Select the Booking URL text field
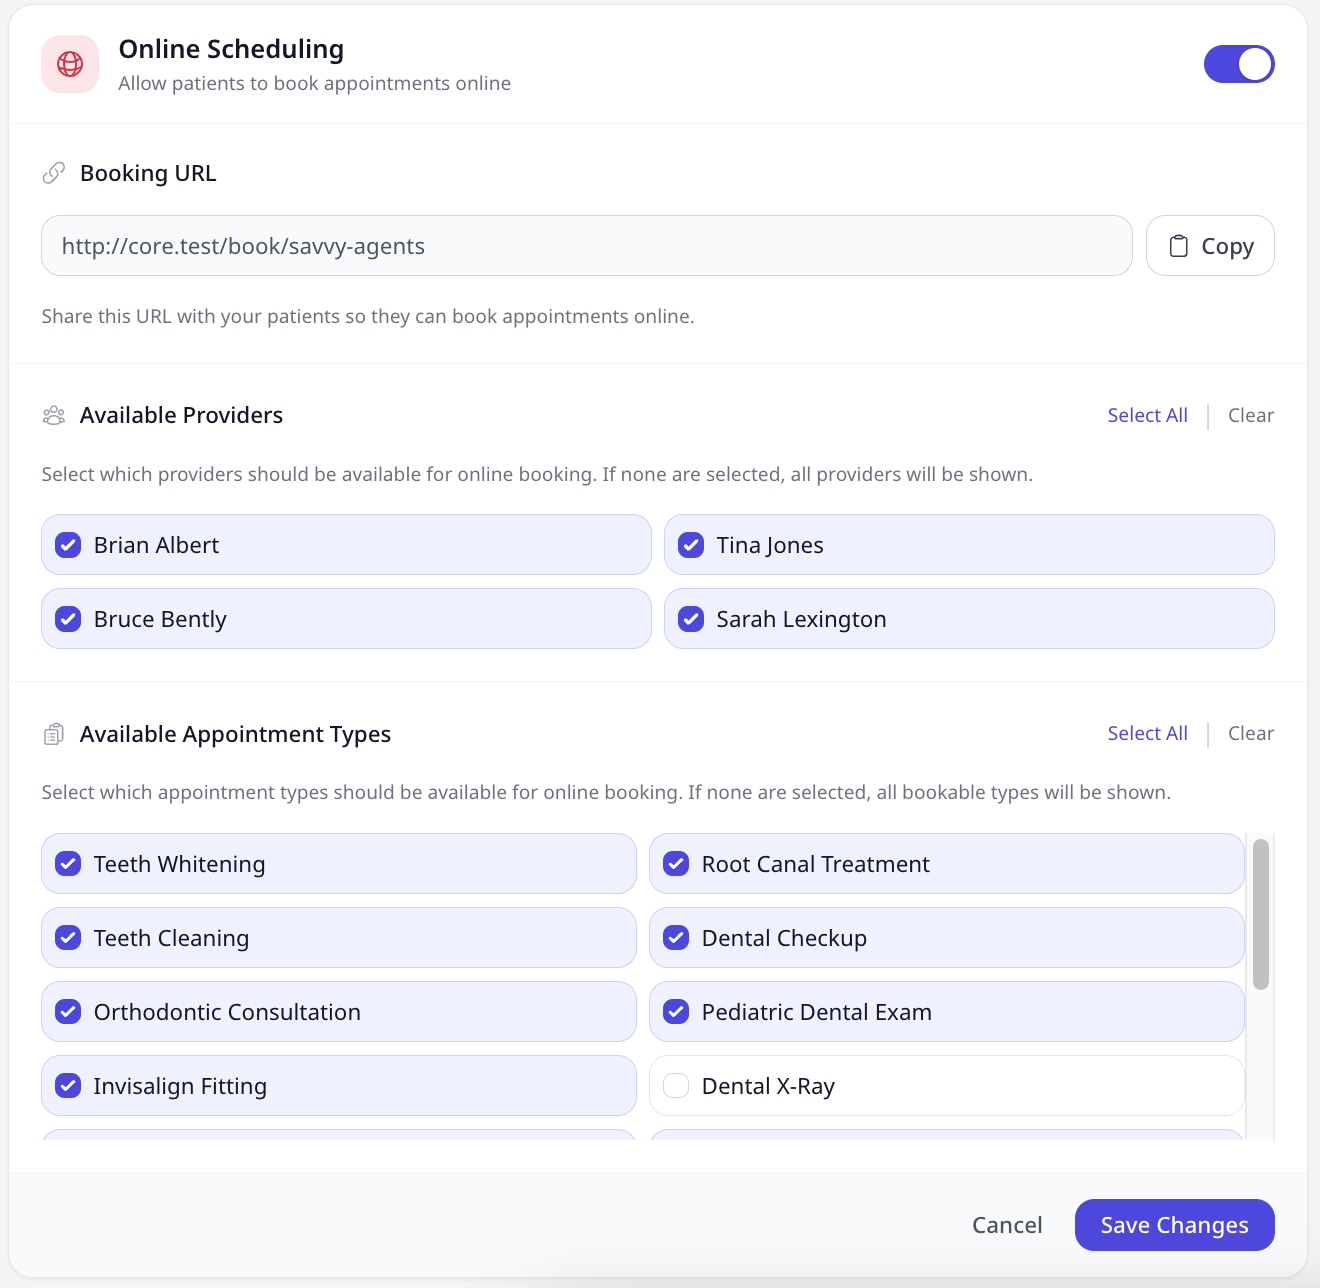Viewport: 1320px width, 1288px height. coord(586,246)
